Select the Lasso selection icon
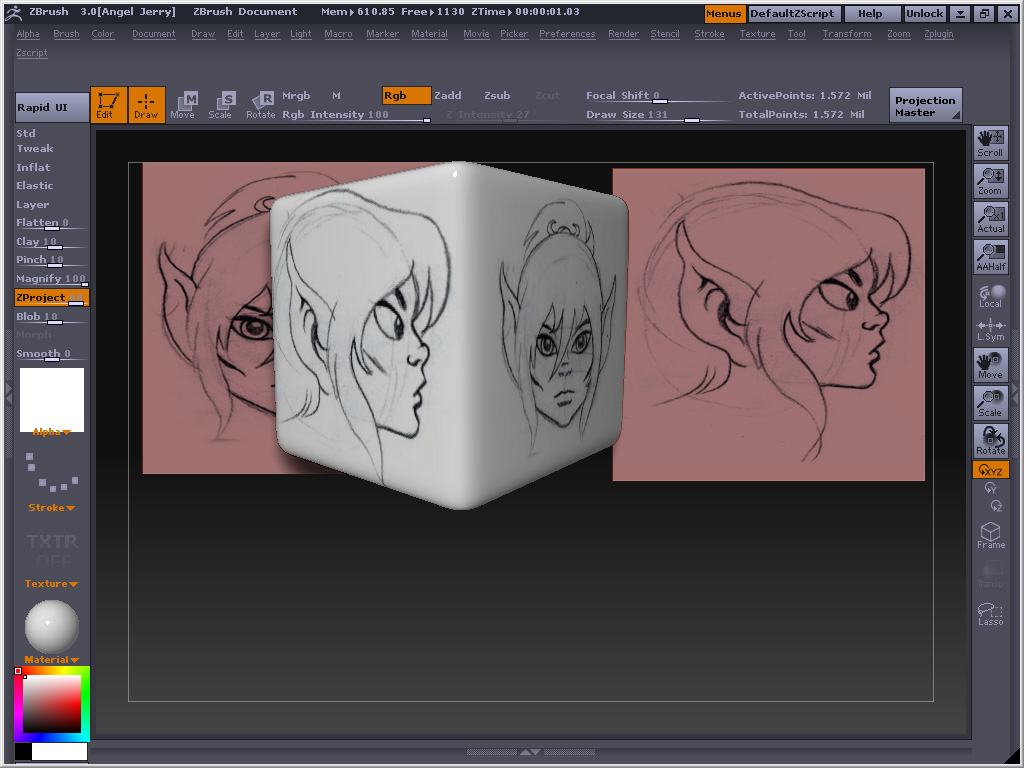The width and height of the screenshot is (1024, 768). [990, 610]
